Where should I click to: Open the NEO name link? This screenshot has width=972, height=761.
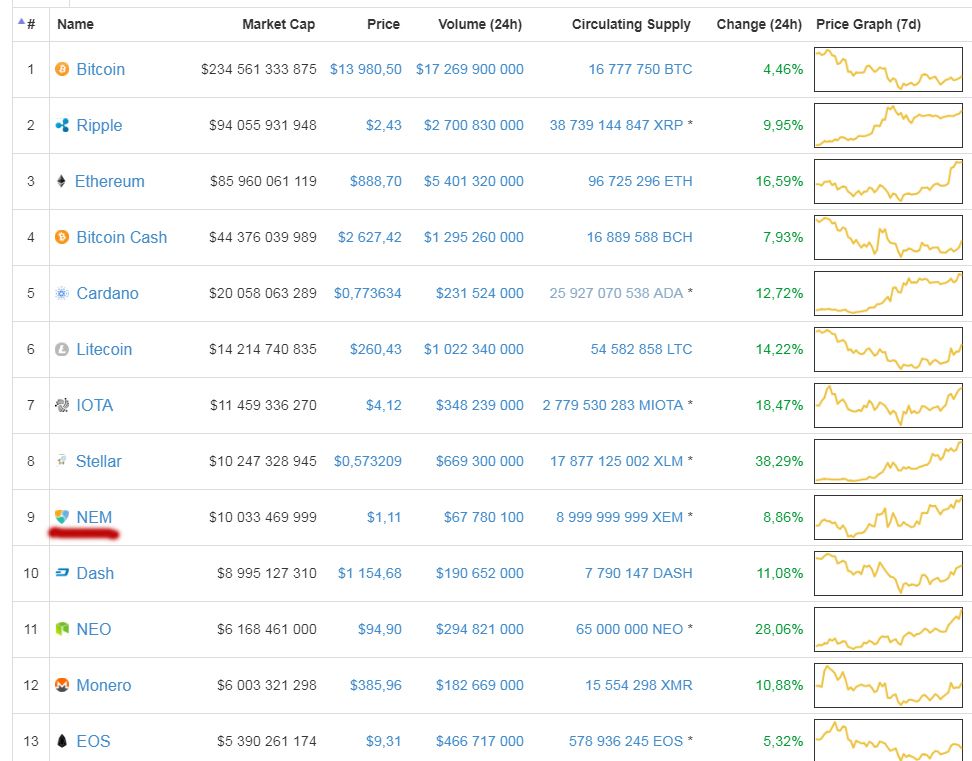point(94,629)
